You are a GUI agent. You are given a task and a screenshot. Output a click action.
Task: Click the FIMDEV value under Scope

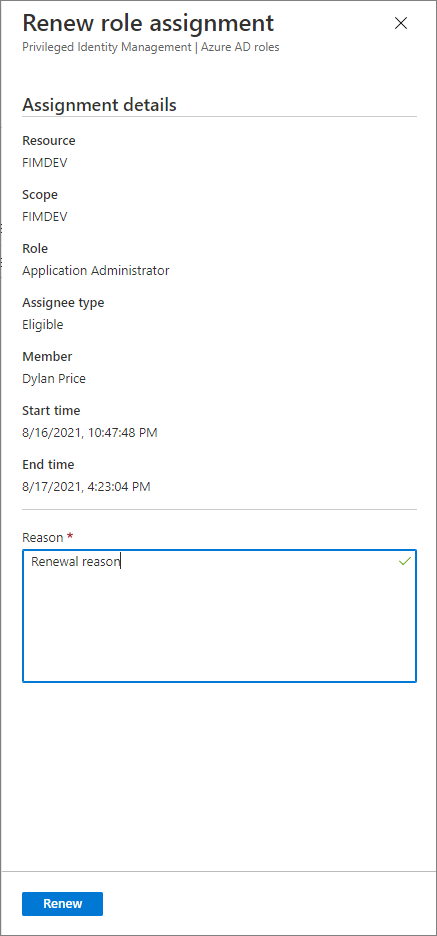pyautogui.click(x=45, y=217)
